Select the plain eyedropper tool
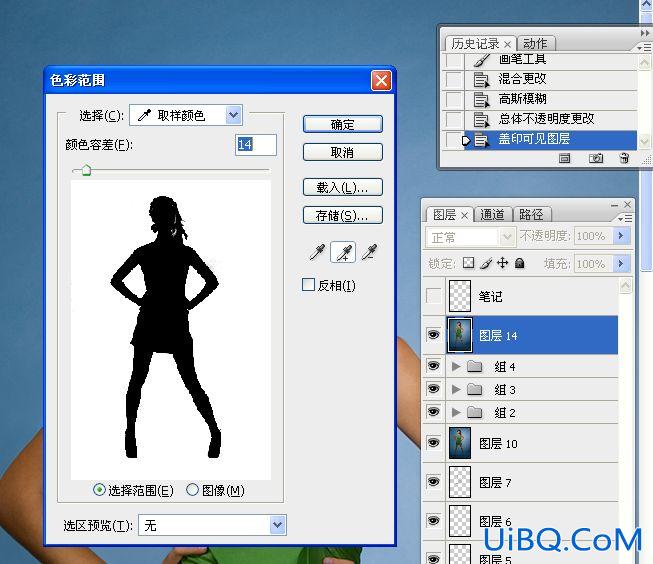653x564 pixels. [317, 252]
